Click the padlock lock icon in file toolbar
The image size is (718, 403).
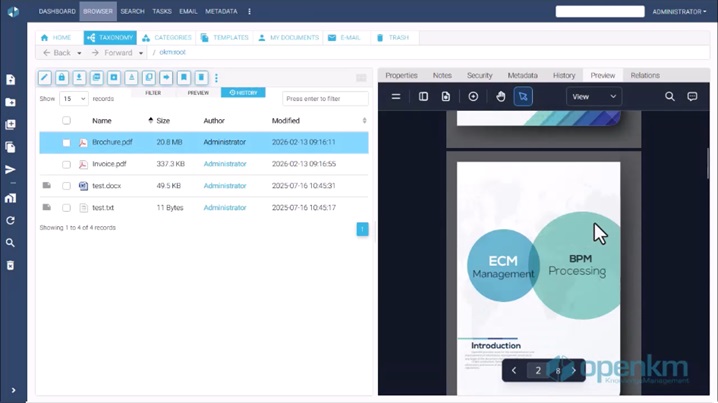(x=62, y=77)
